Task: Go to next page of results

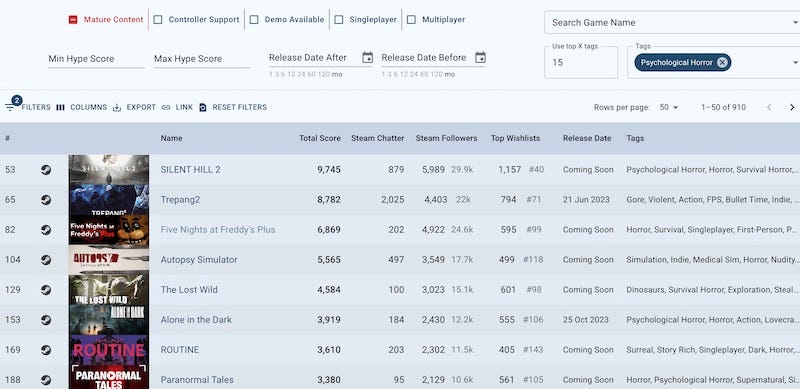Action: coord(792,107)
